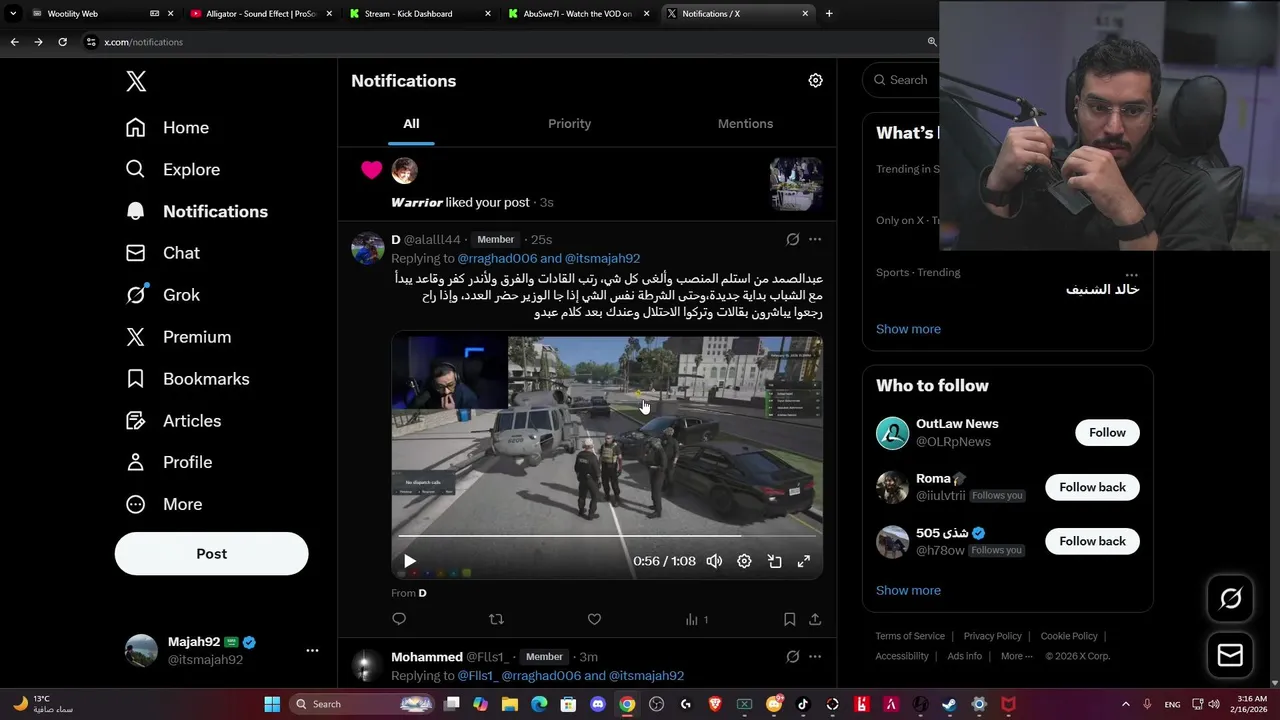Image resolution: width=1280 pixels, height=720 pixels.
Task: View analytics for D's post
Action: [696, 620]
